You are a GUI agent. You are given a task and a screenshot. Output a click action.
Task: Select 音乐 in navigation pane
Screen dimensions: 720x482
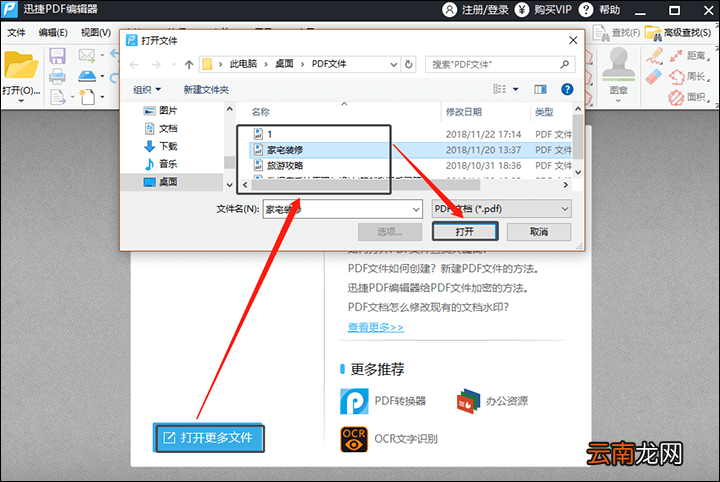pyautogui.click(x=160, y=164)
